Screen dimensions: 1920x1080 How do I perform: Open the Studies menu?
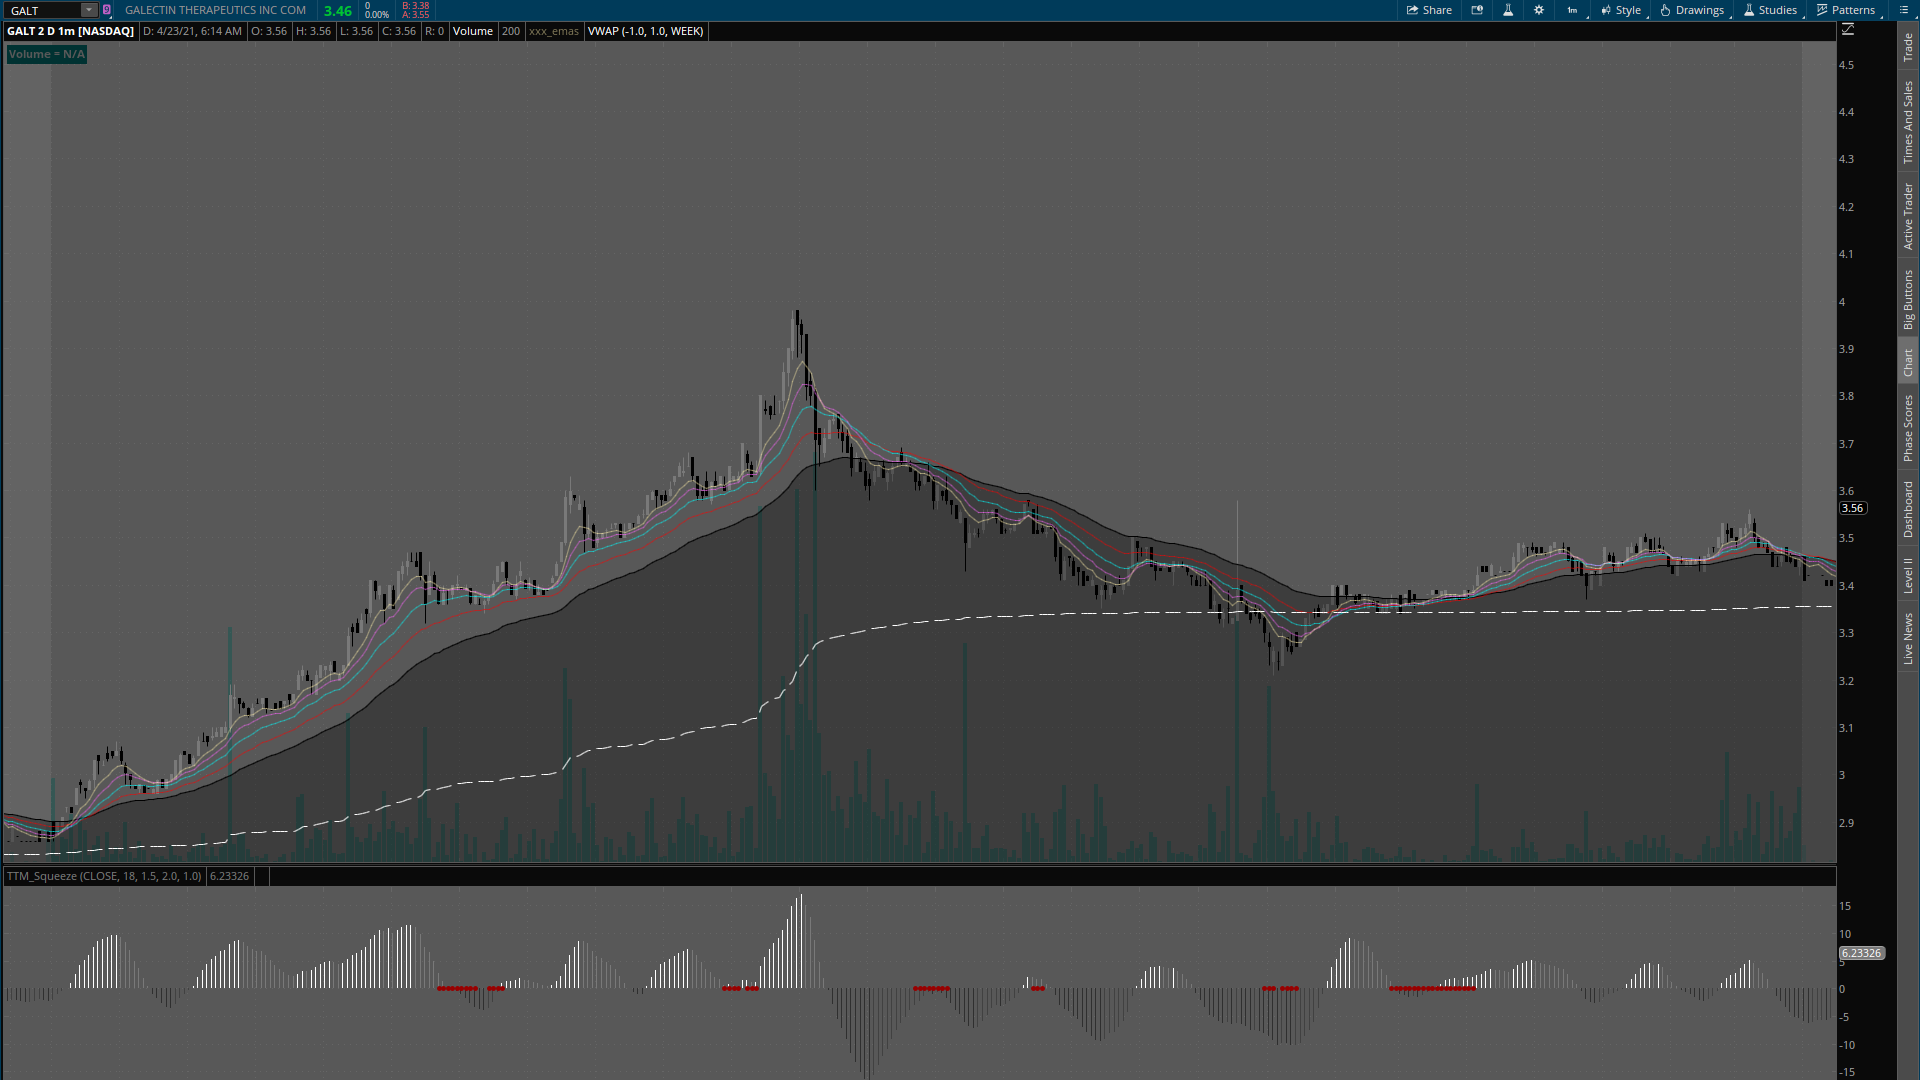[x=1770, y=10]
